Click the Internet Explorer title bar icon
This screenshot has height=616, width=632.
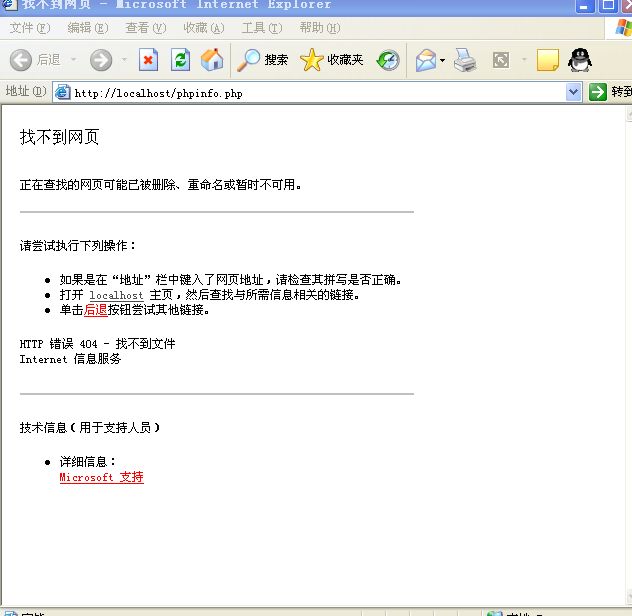9,5
